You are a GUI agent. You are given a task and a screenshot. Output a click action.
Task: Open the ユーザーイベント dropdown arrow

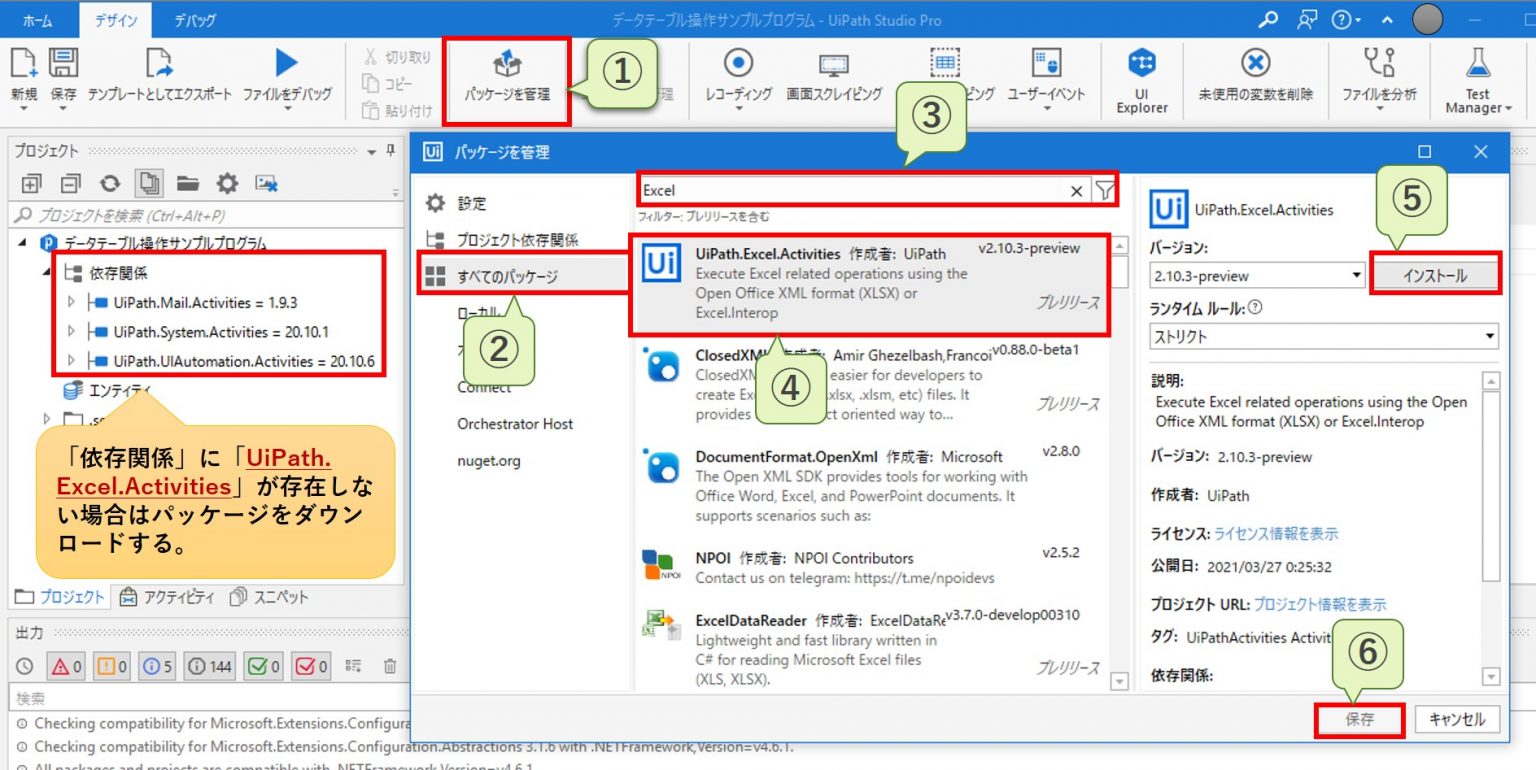[1045, 109]
